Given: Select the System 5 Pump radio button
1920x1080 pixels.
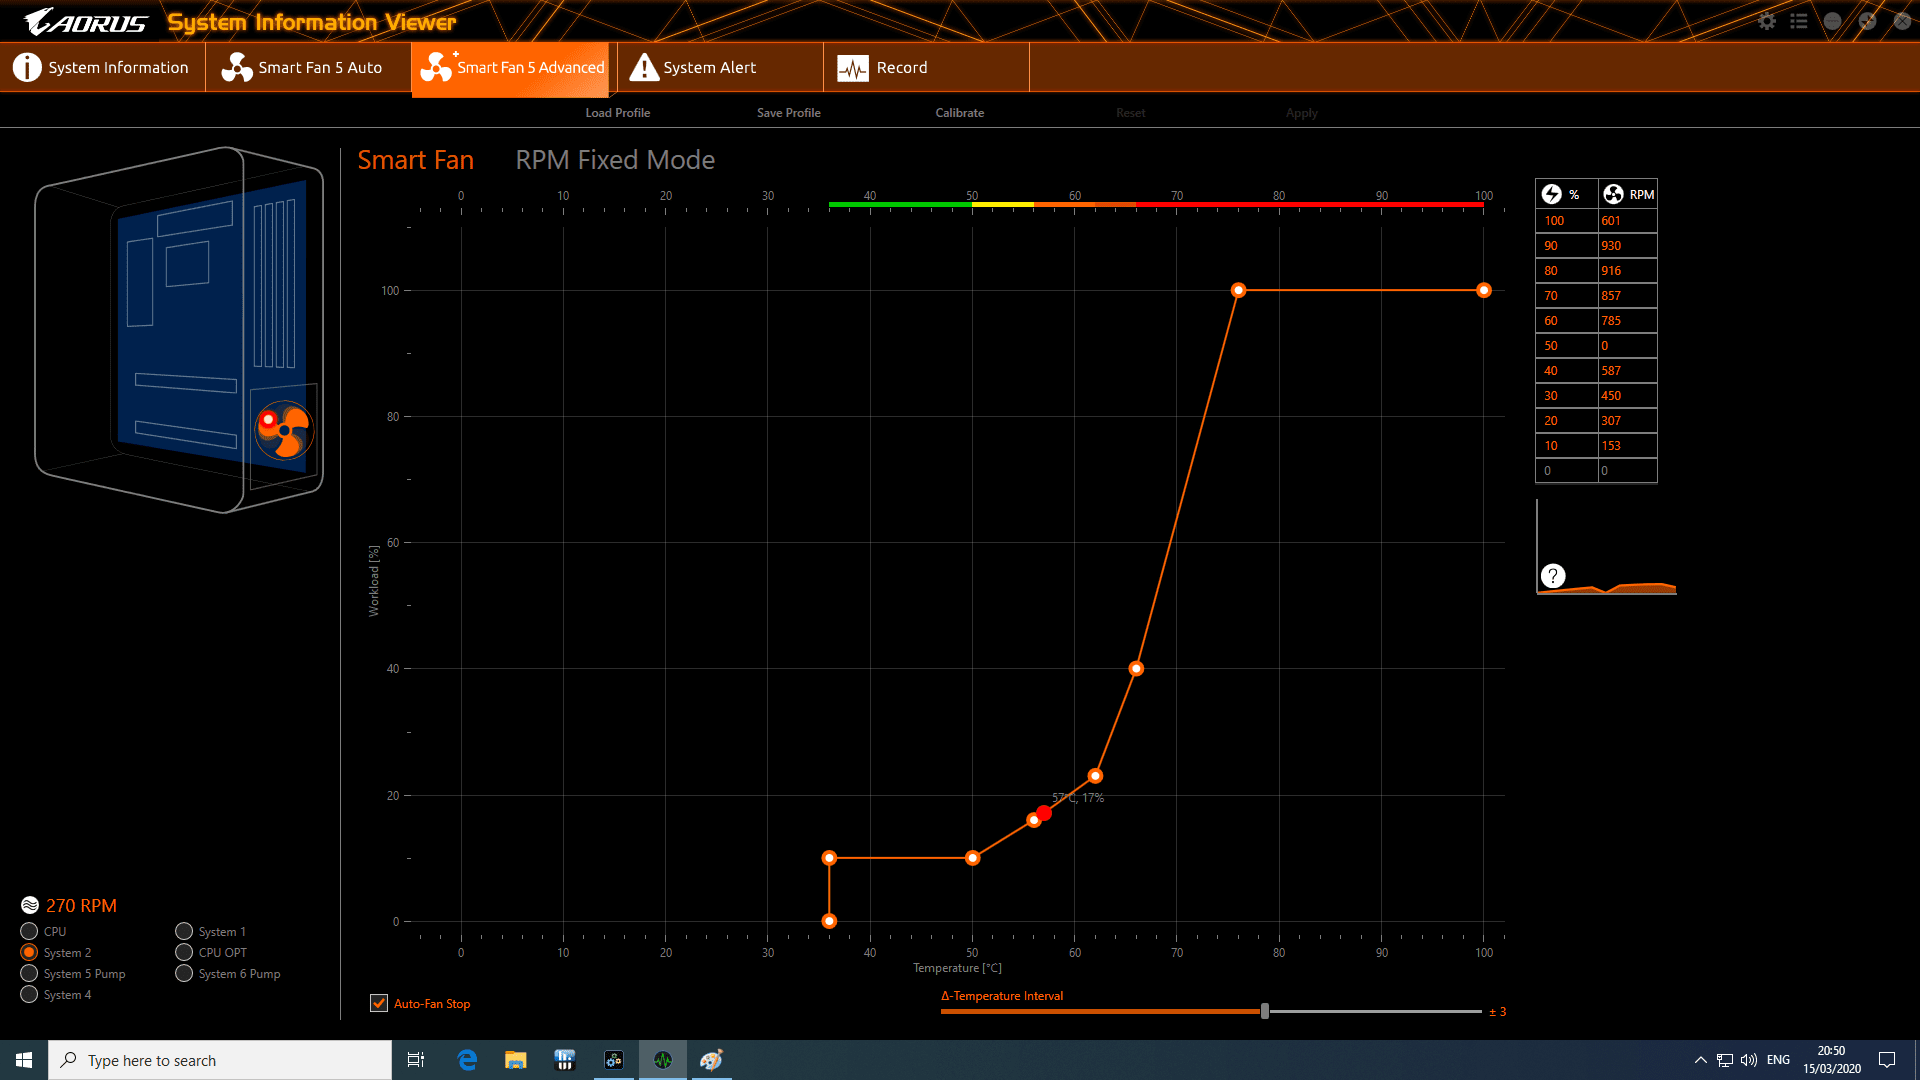Looking at the screenshot, I should (29, 973).
